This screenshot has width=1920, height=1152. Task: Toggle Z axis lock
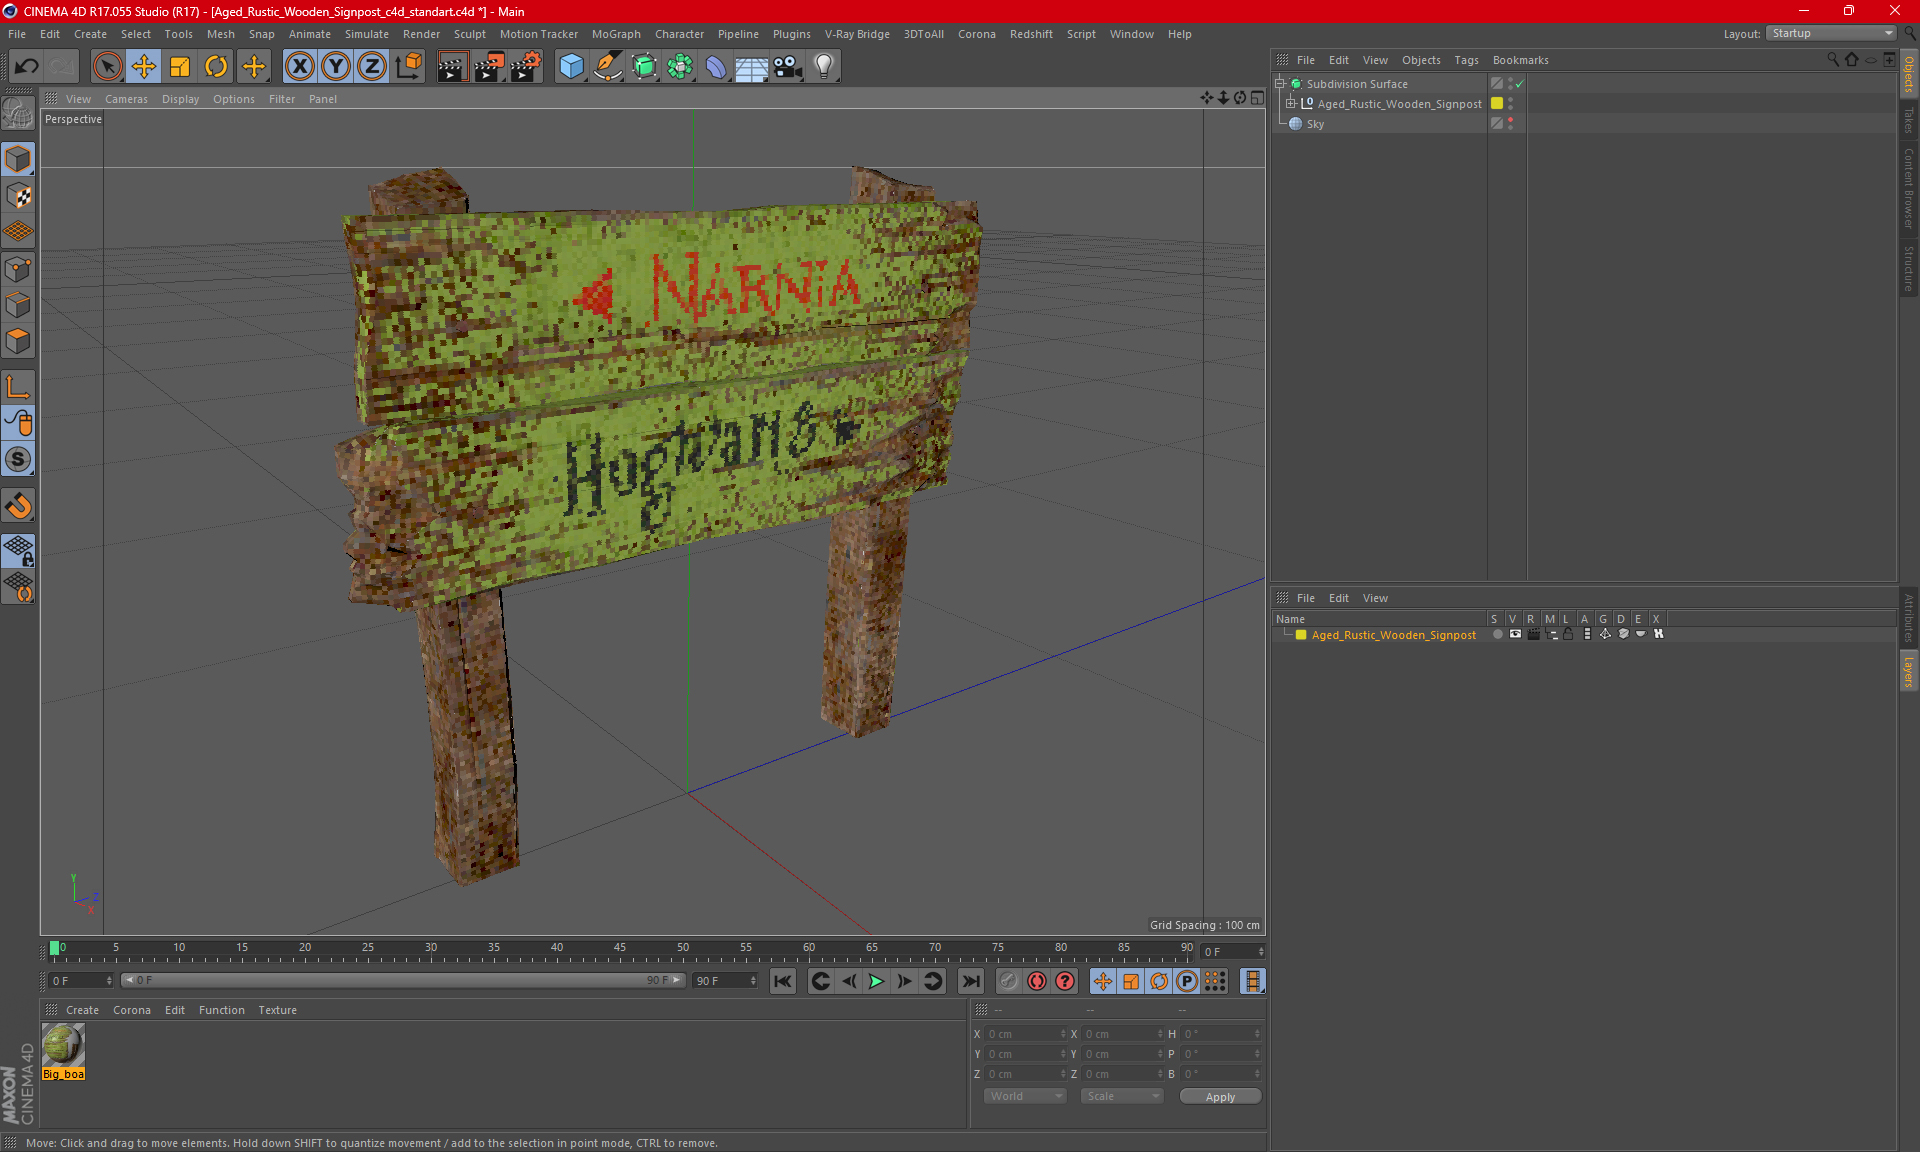372,66
